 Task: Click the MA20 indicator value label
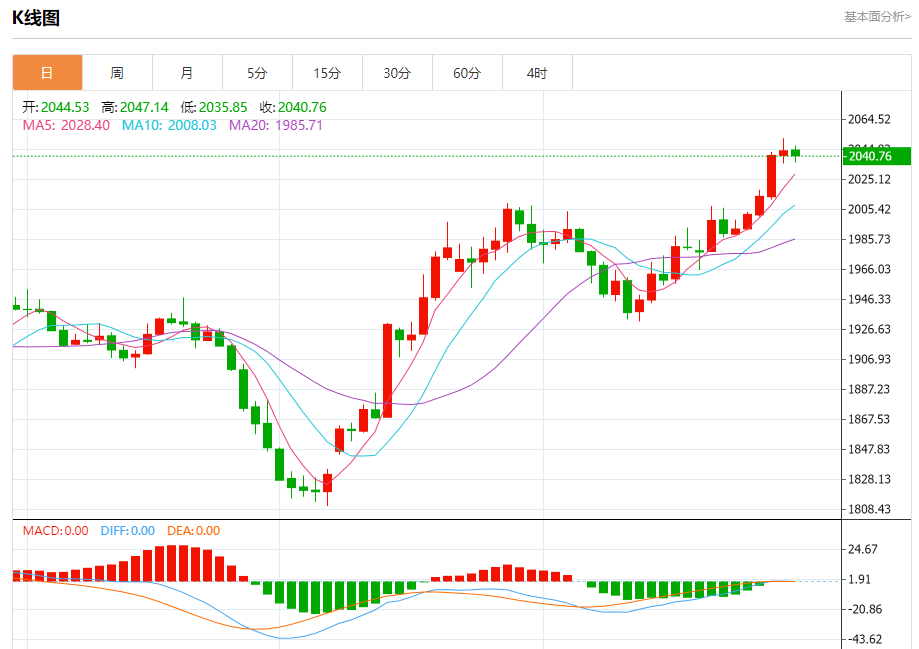click(275, 125)
